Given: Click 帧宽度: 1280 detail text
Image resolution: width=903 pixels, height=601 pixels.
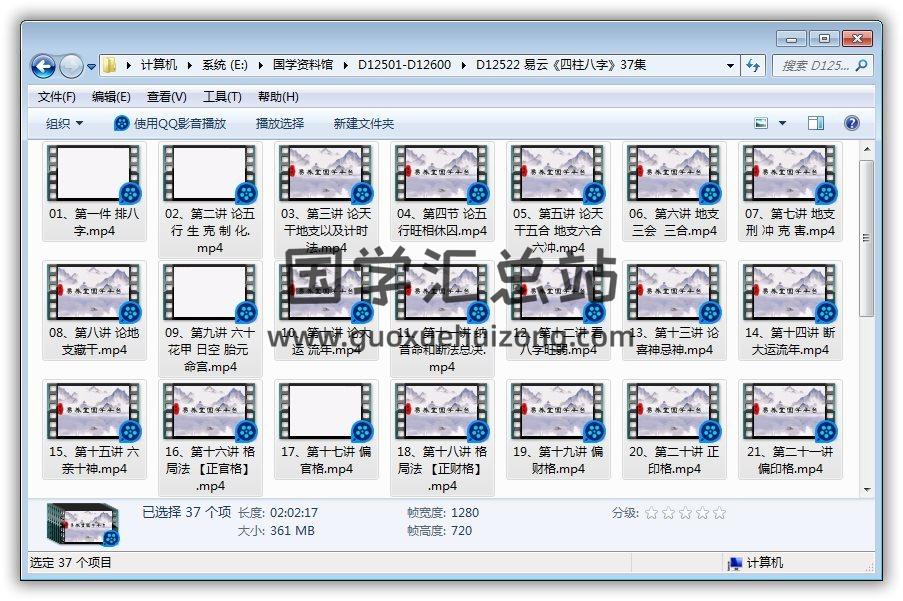Looking at the screenshot, I should pyautogui.click(x=443, y=512).
